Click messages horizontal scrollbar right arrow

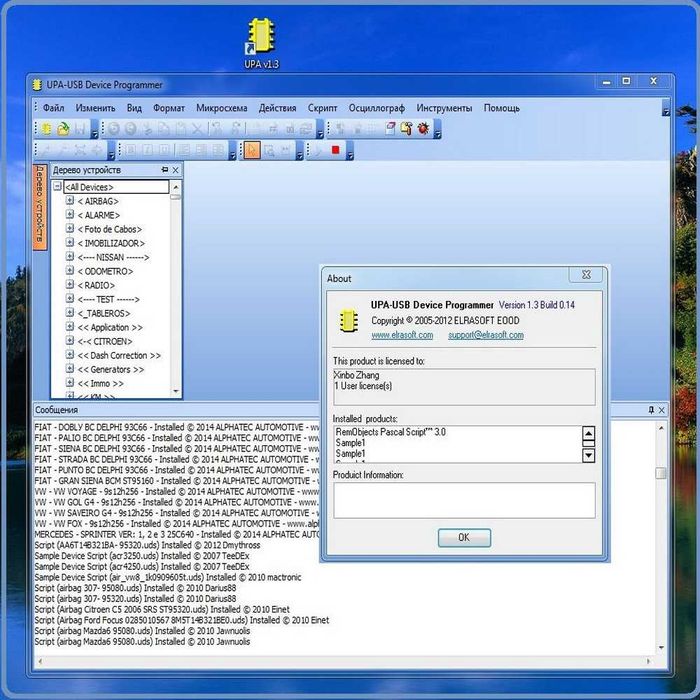pyautogui.click(x=648, y=662)
